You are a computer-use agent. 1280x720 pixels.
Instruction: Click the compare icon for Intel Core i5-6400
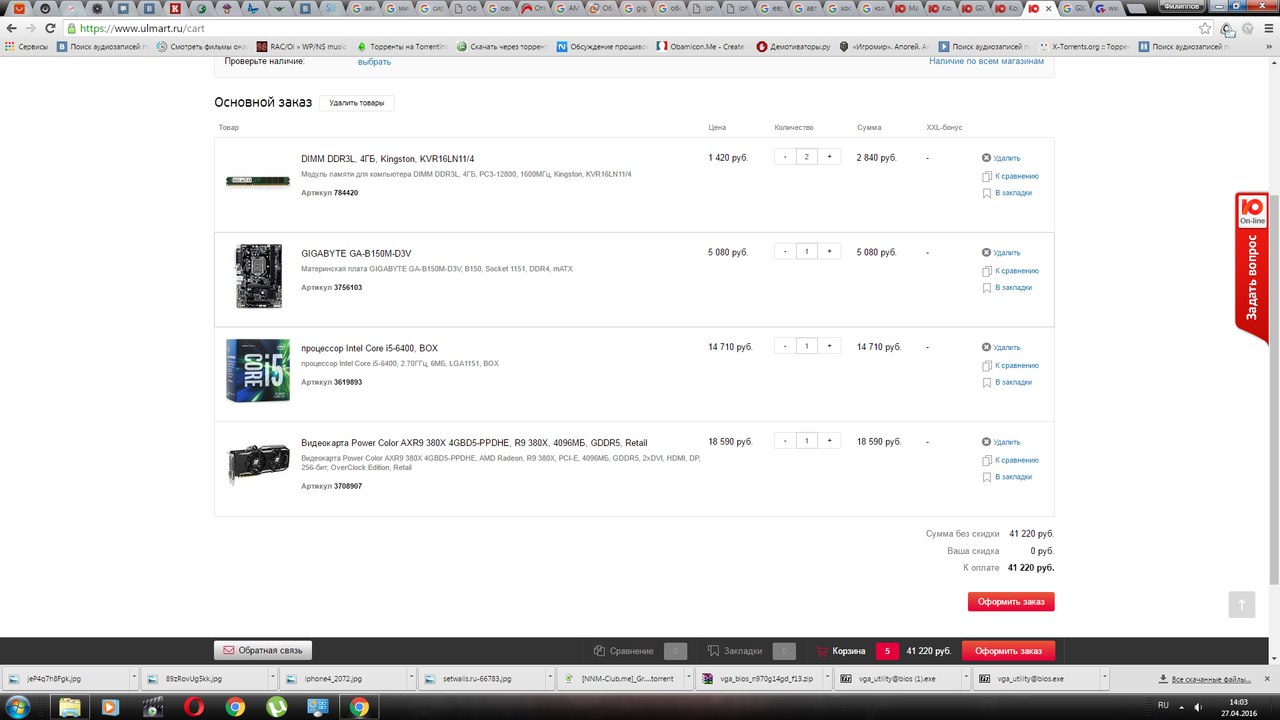[x=986, y=365]
